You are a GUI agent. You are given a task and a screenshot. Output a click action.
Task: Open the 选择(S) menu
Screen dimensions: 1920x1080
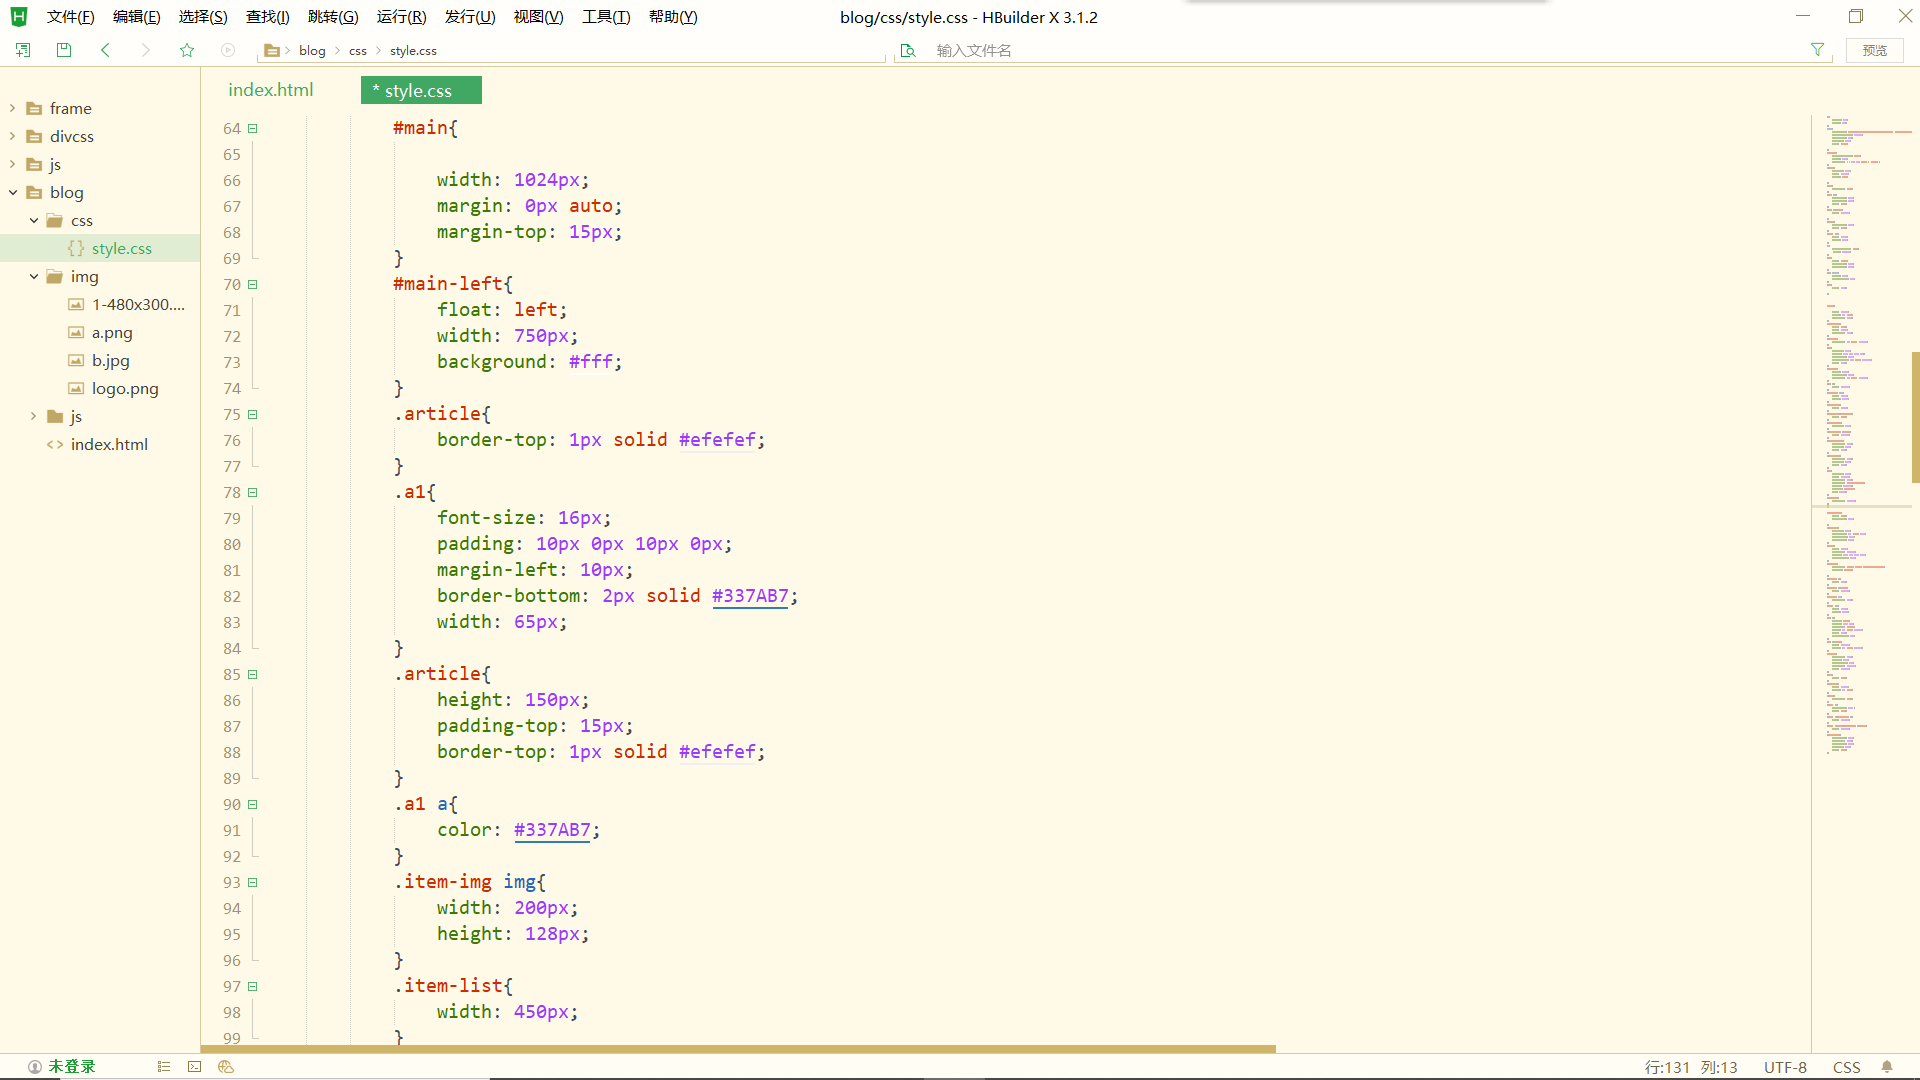[203, 17]
